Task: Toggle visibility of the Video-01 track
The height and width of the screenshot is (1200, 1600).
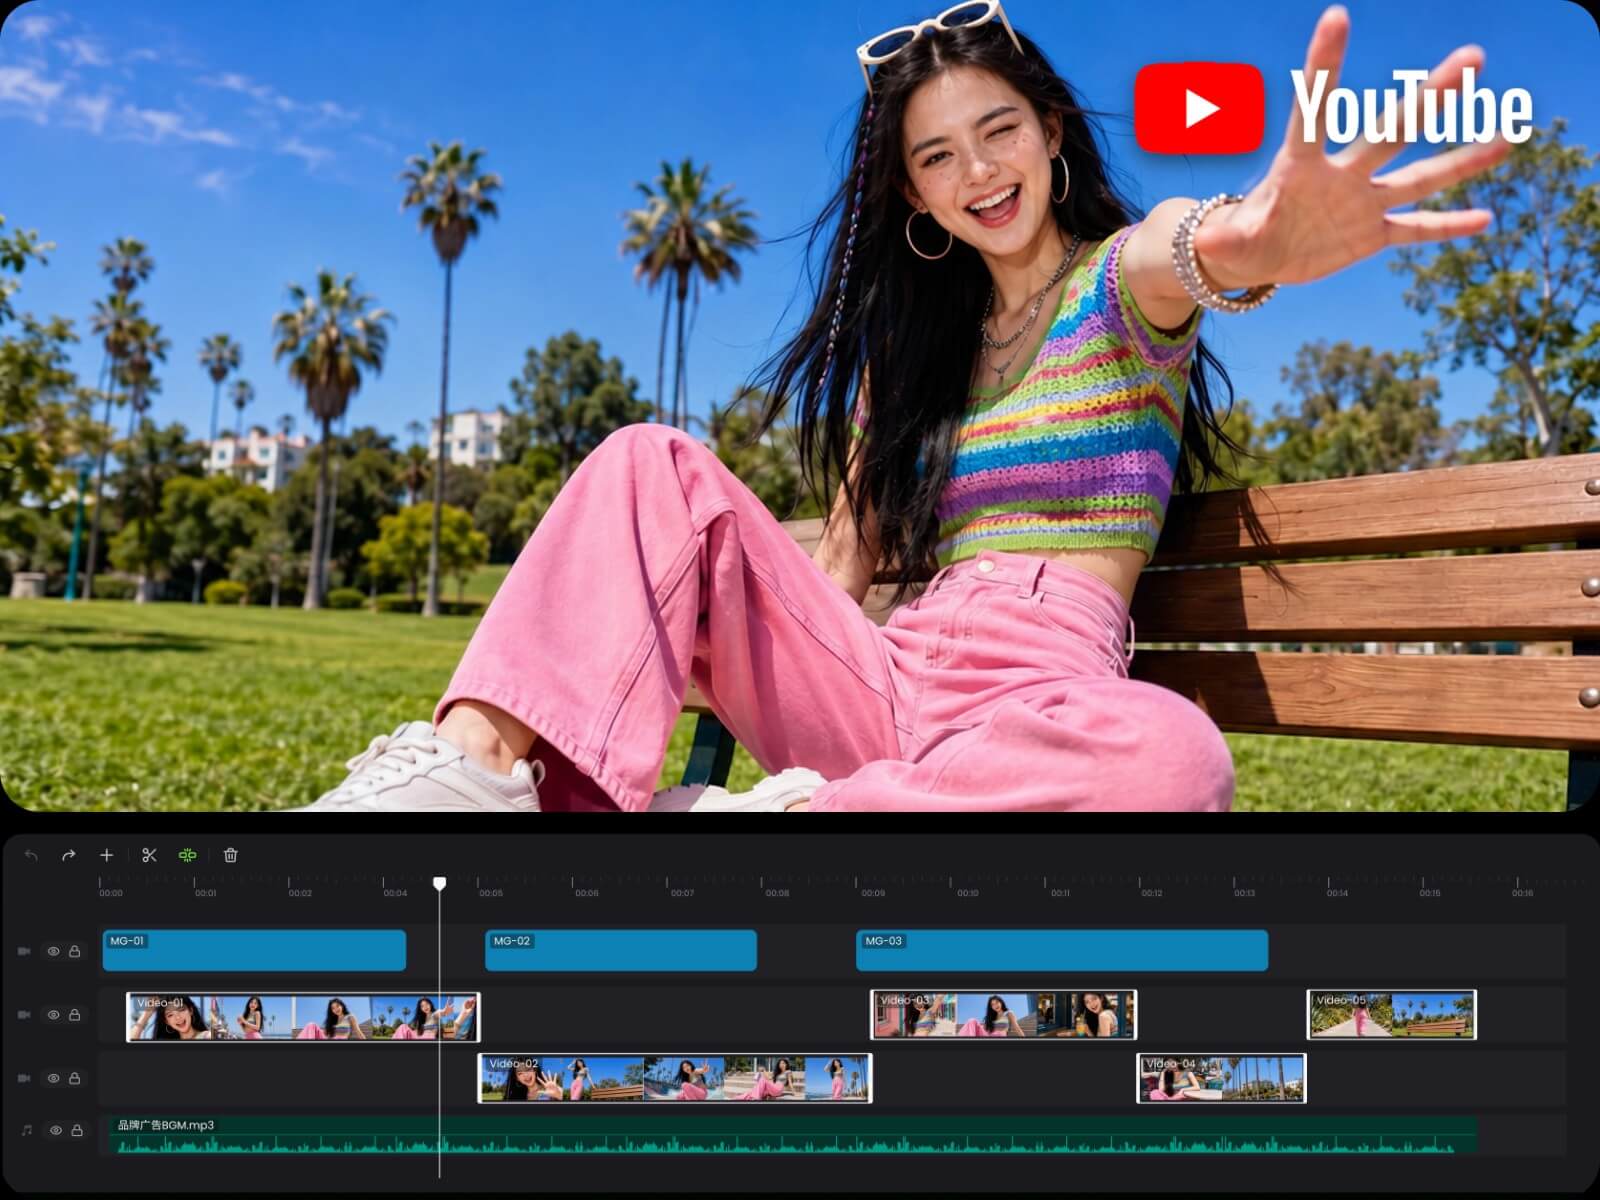Action: pos(53,1015)
